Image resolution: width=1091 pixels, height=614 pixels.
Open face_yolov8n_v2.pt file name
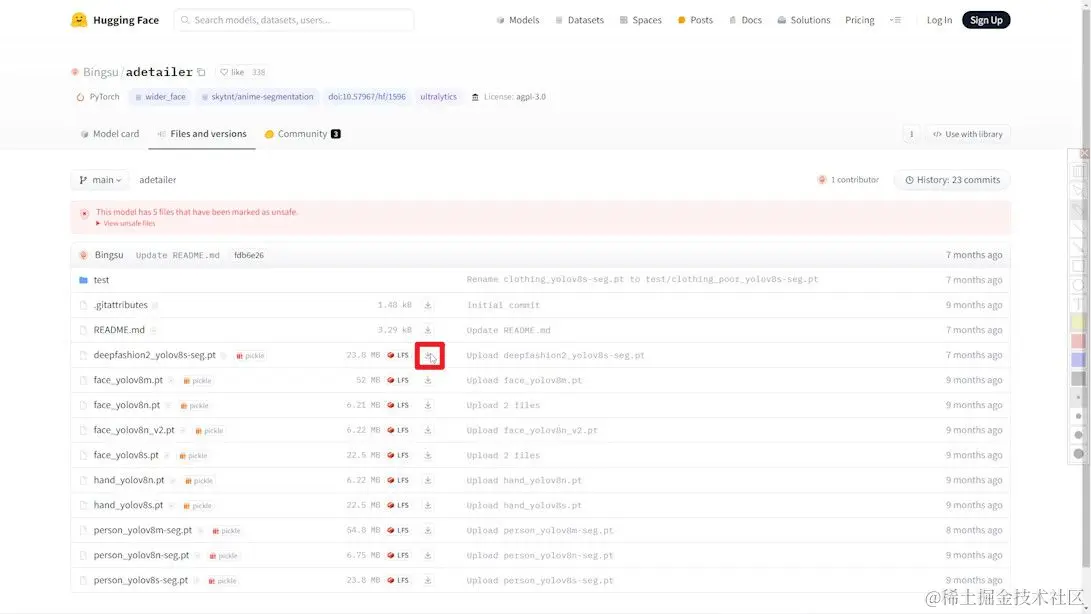[x=134, y=430]
